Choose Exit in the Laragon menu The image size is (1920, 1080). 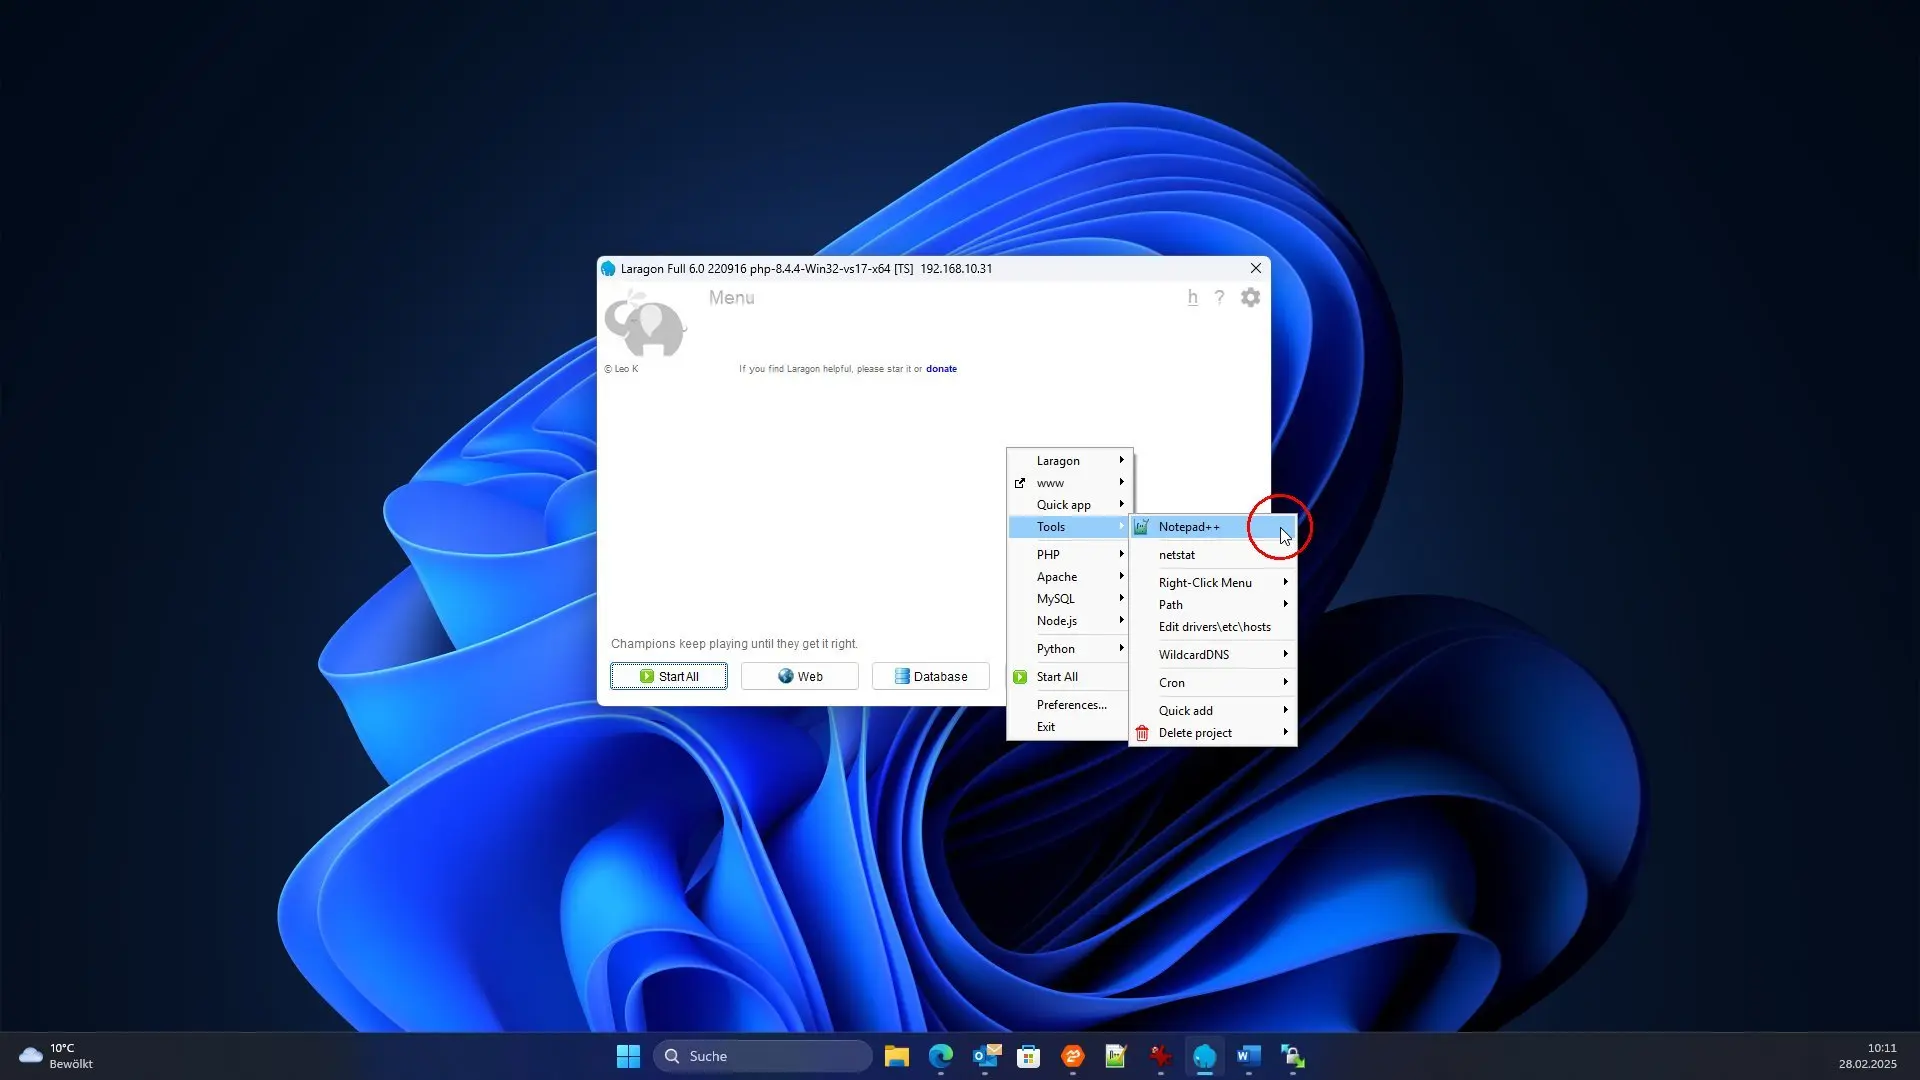pyautogui.click(x=1069, y=727)
